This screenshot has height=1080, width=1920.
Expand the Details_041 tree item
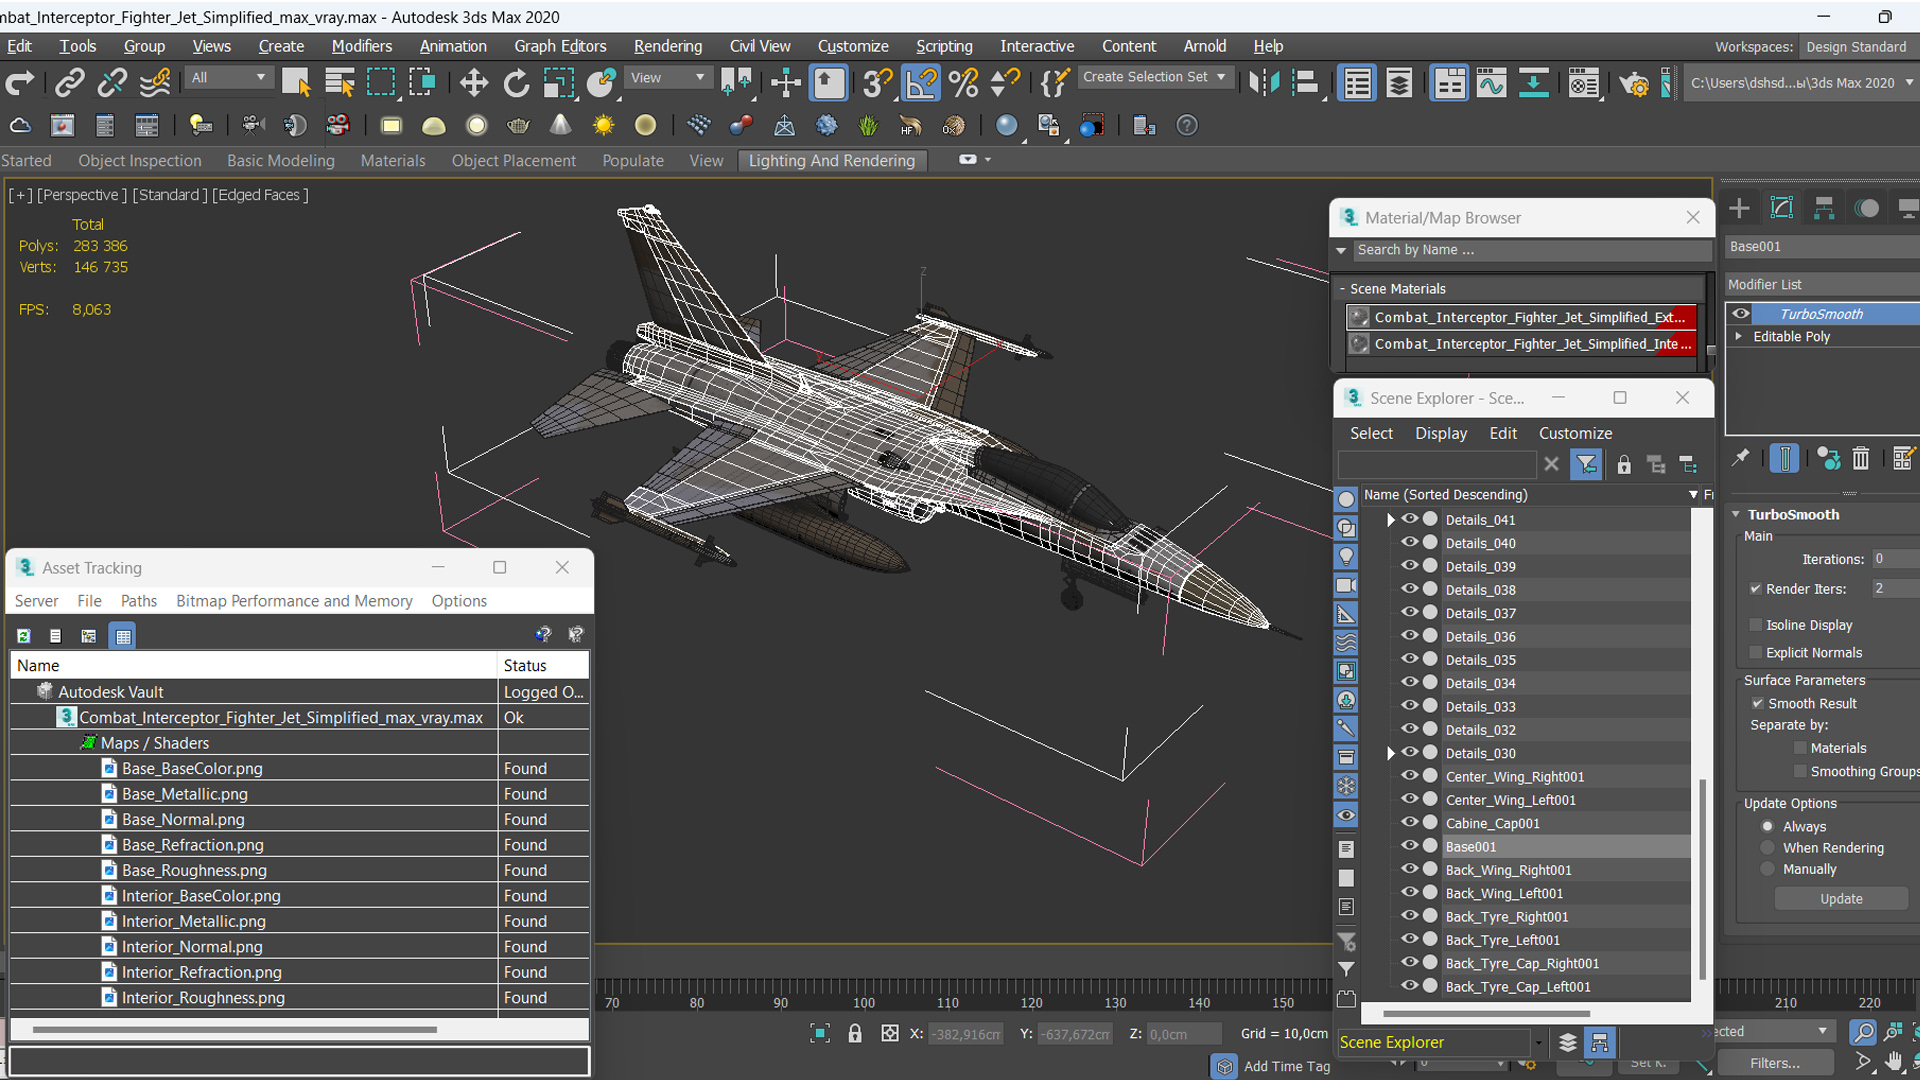pyautogui.click(x=1390, y=520)
